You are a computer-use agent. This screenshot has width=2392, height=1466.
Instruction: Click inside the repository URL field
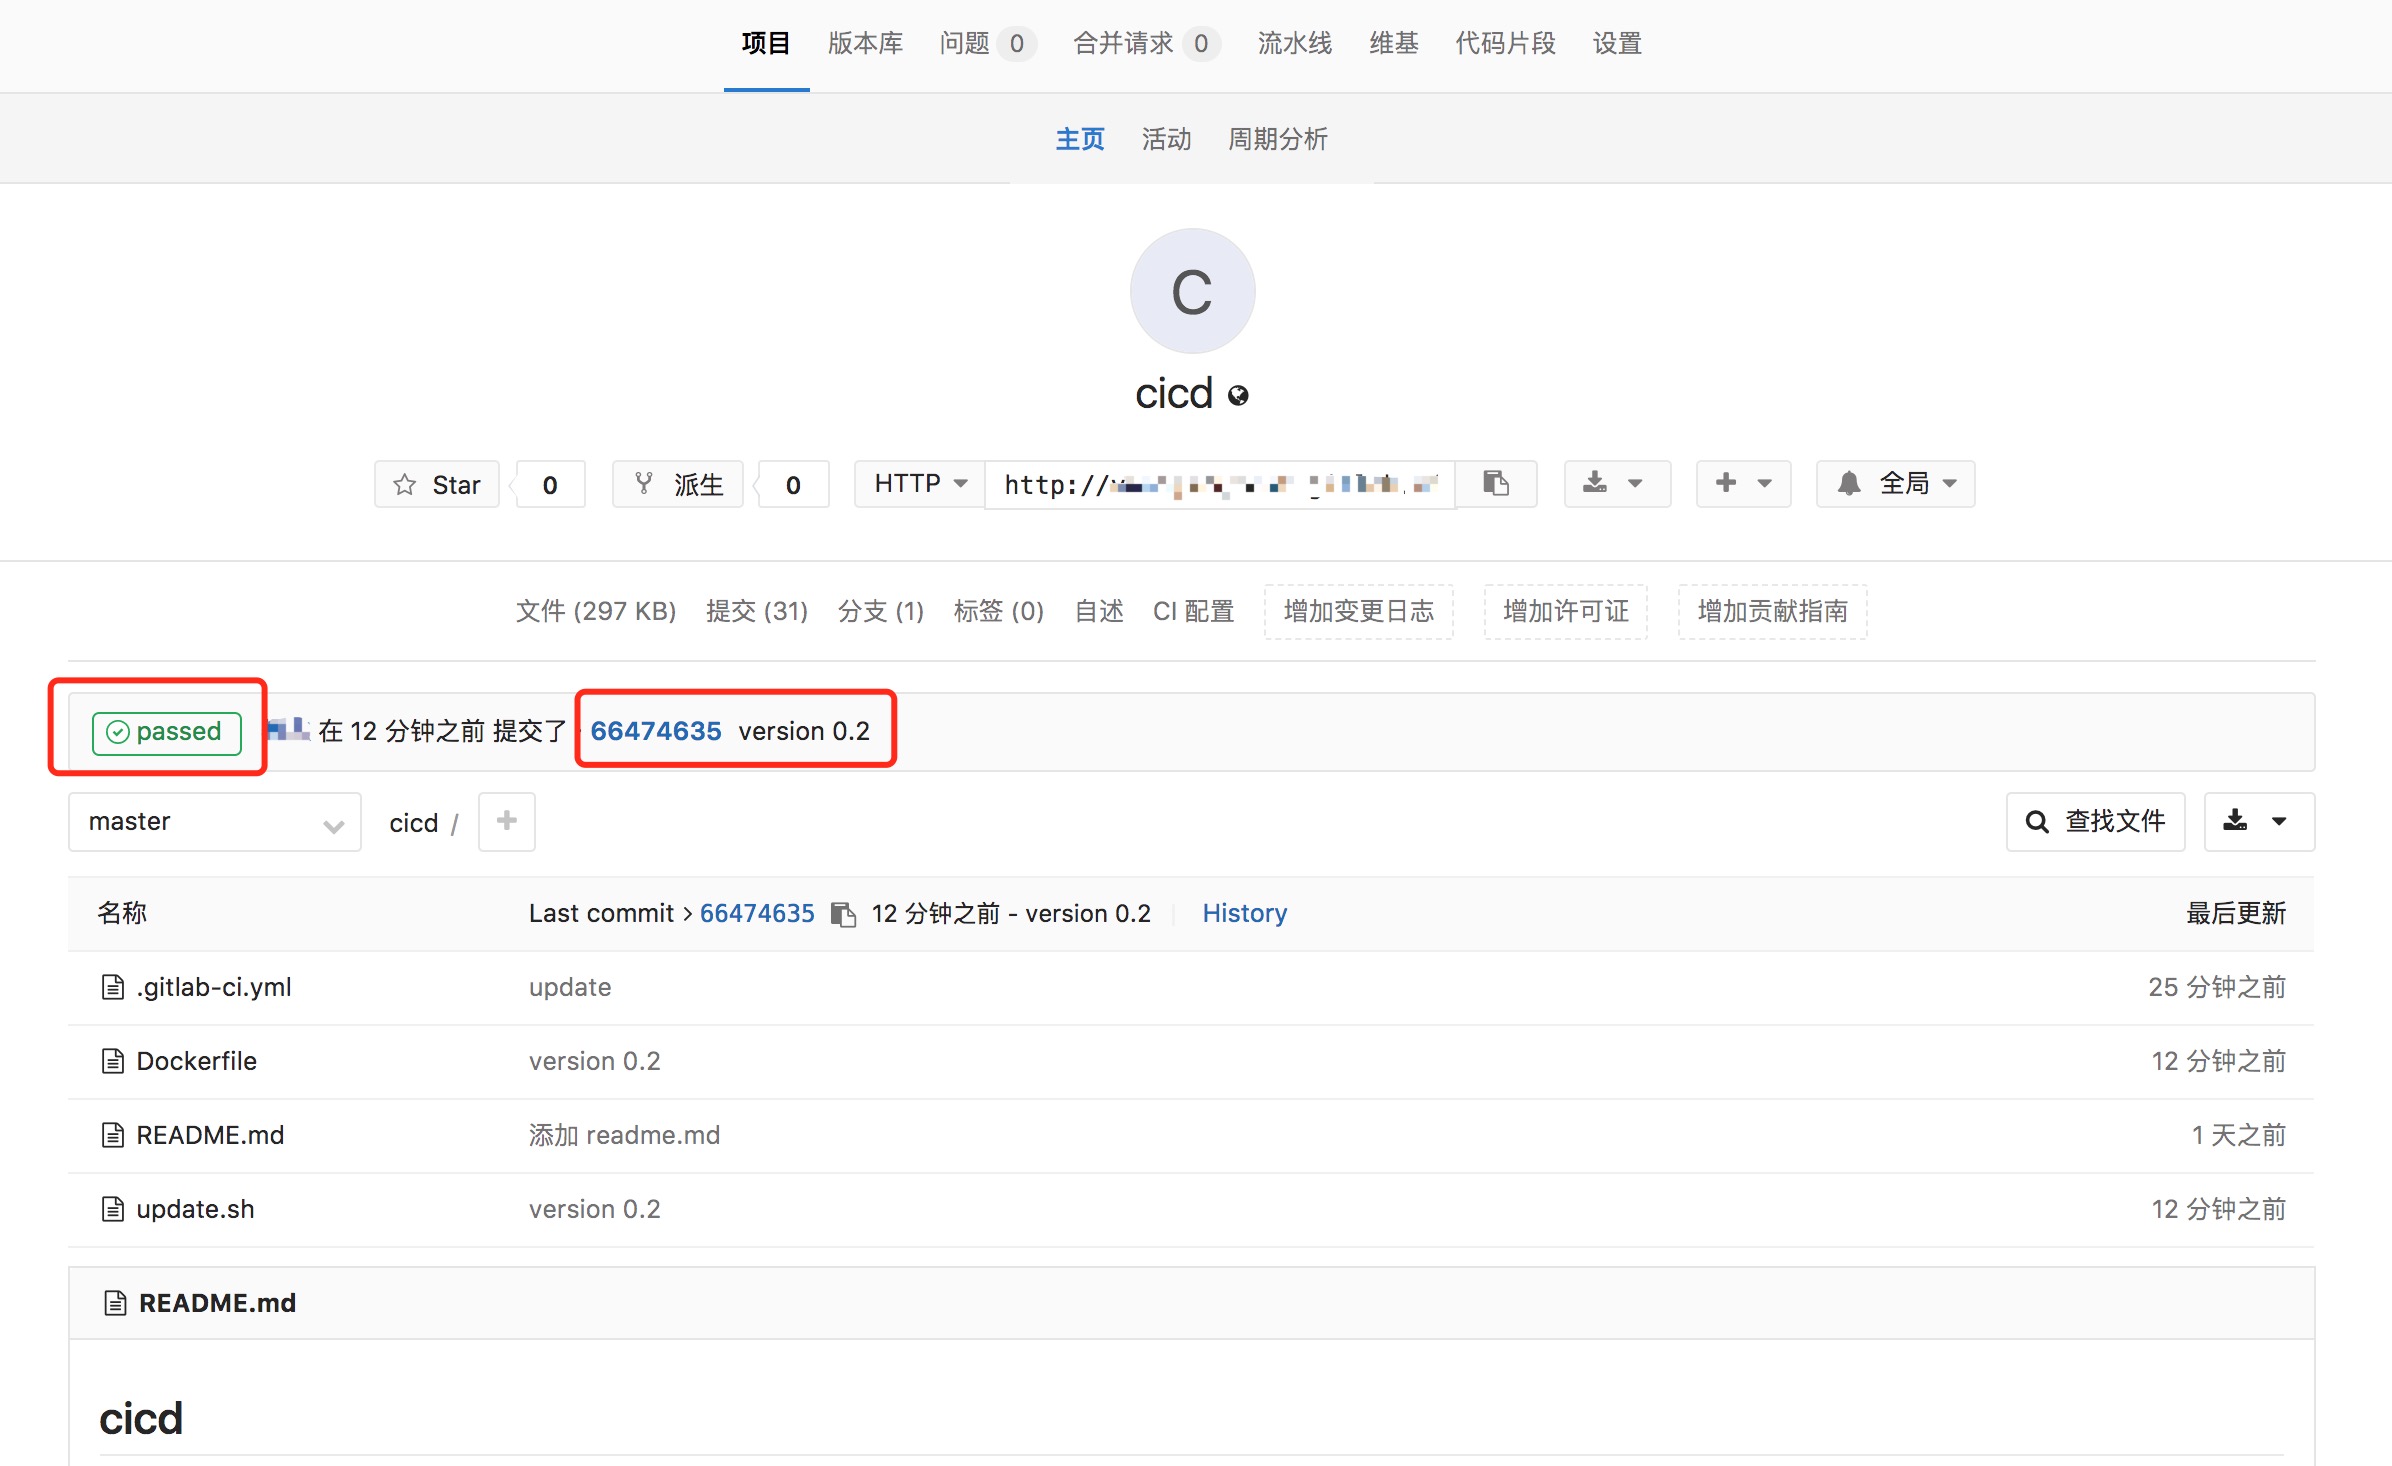pyautogui.click(x=1219, y=485)
